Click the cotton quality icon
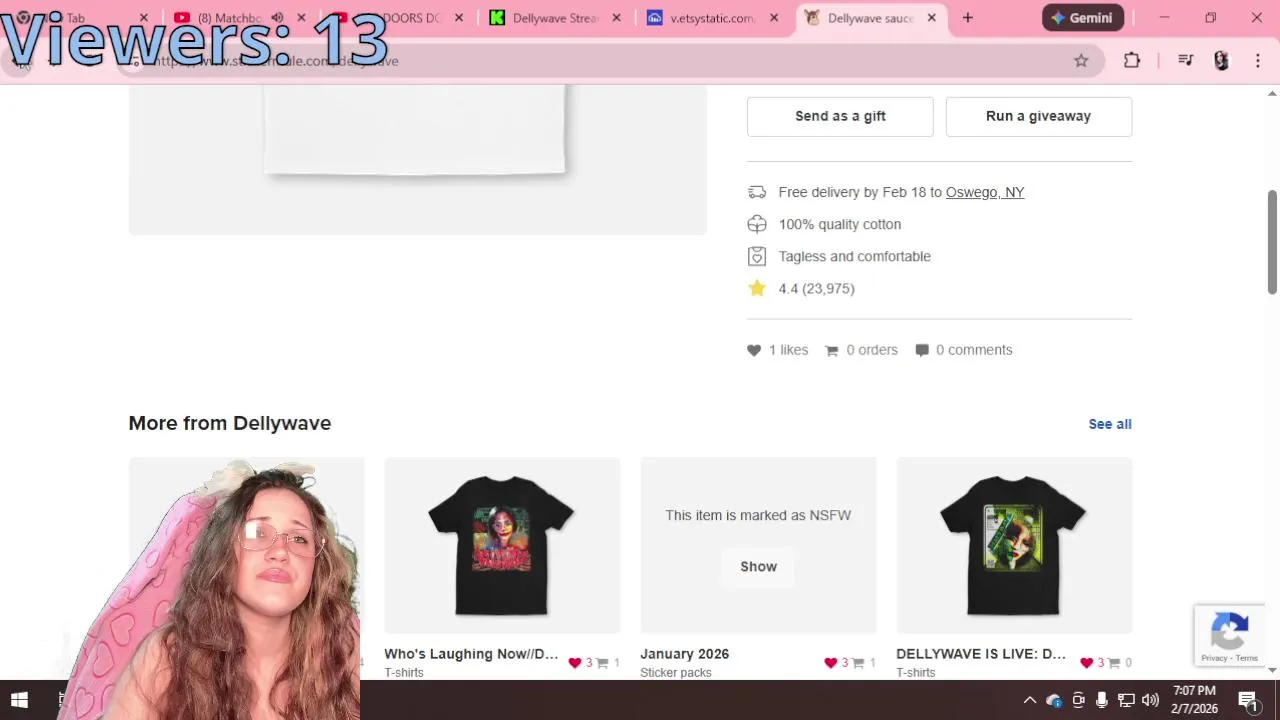Viewport: 1280px width, 720px height. (757, 224)
